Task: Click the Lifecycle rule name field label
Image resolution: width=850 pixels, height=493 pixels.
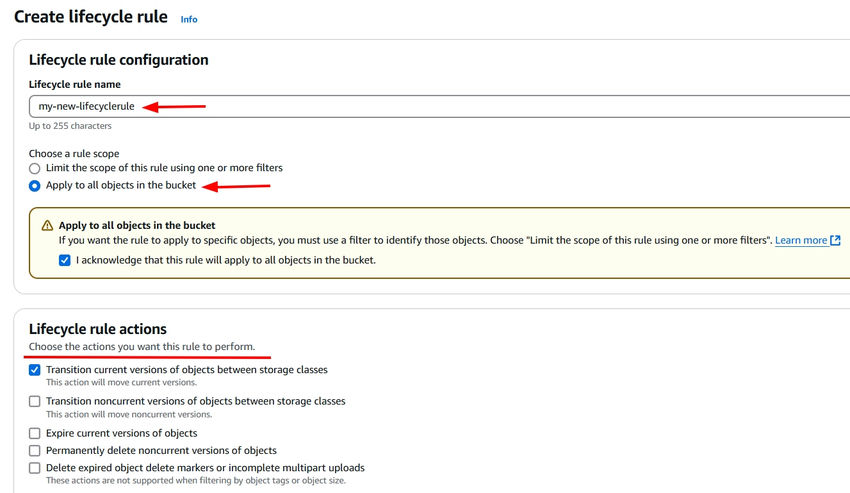Action: pos(74,84)
